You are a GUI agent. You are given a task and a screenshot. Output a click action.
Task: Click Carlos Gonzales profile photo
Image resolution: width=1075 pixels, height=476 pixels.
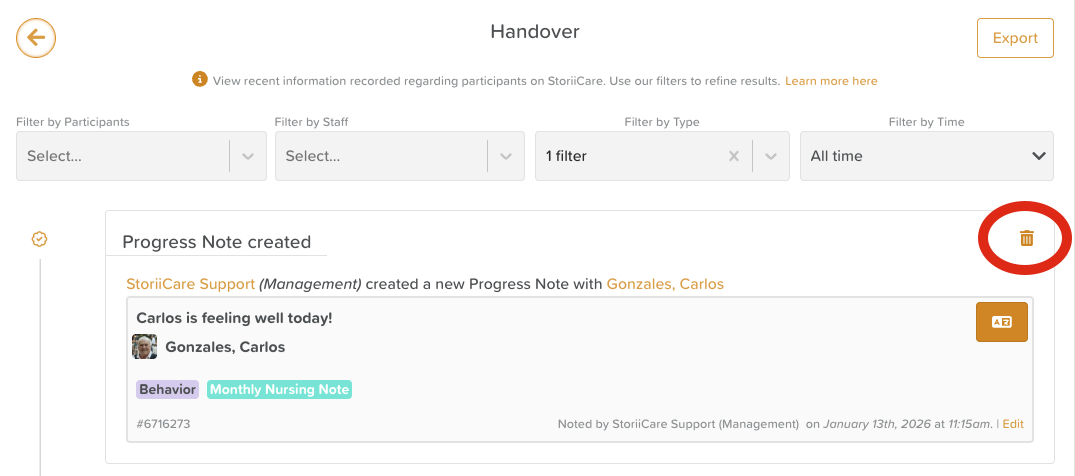[145, 347]
